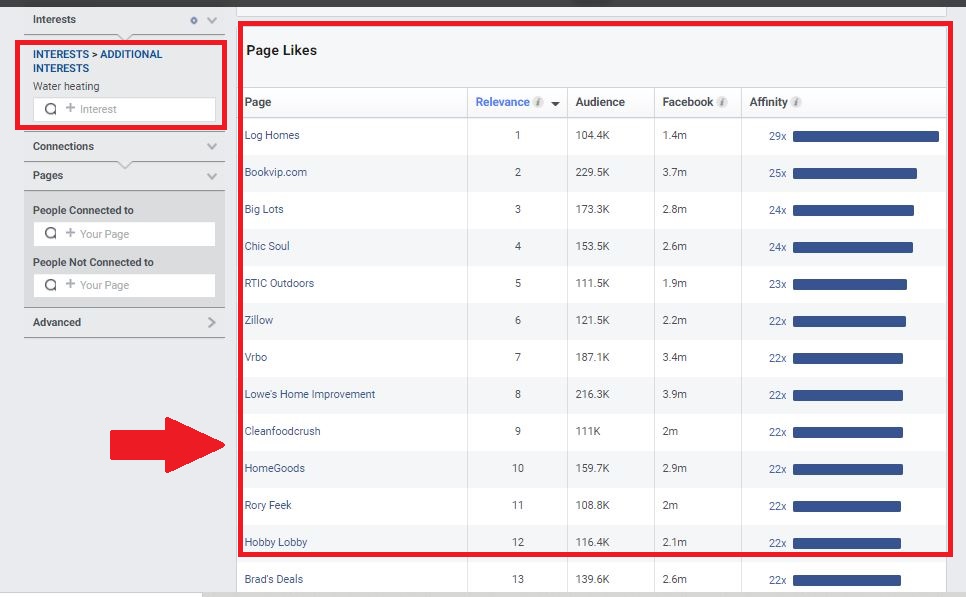Sort by the Audience column header
The image size is (966, 597).
pyautogui.click(x=599, y=102)
